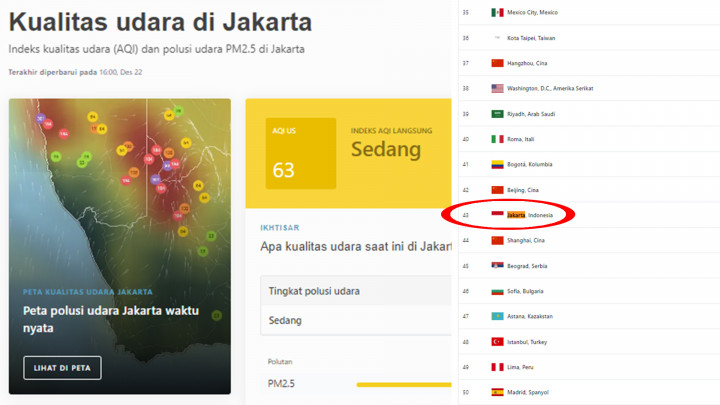
Task: Click the last updated time 16:00, Des 22
Action: pos(121,72)
